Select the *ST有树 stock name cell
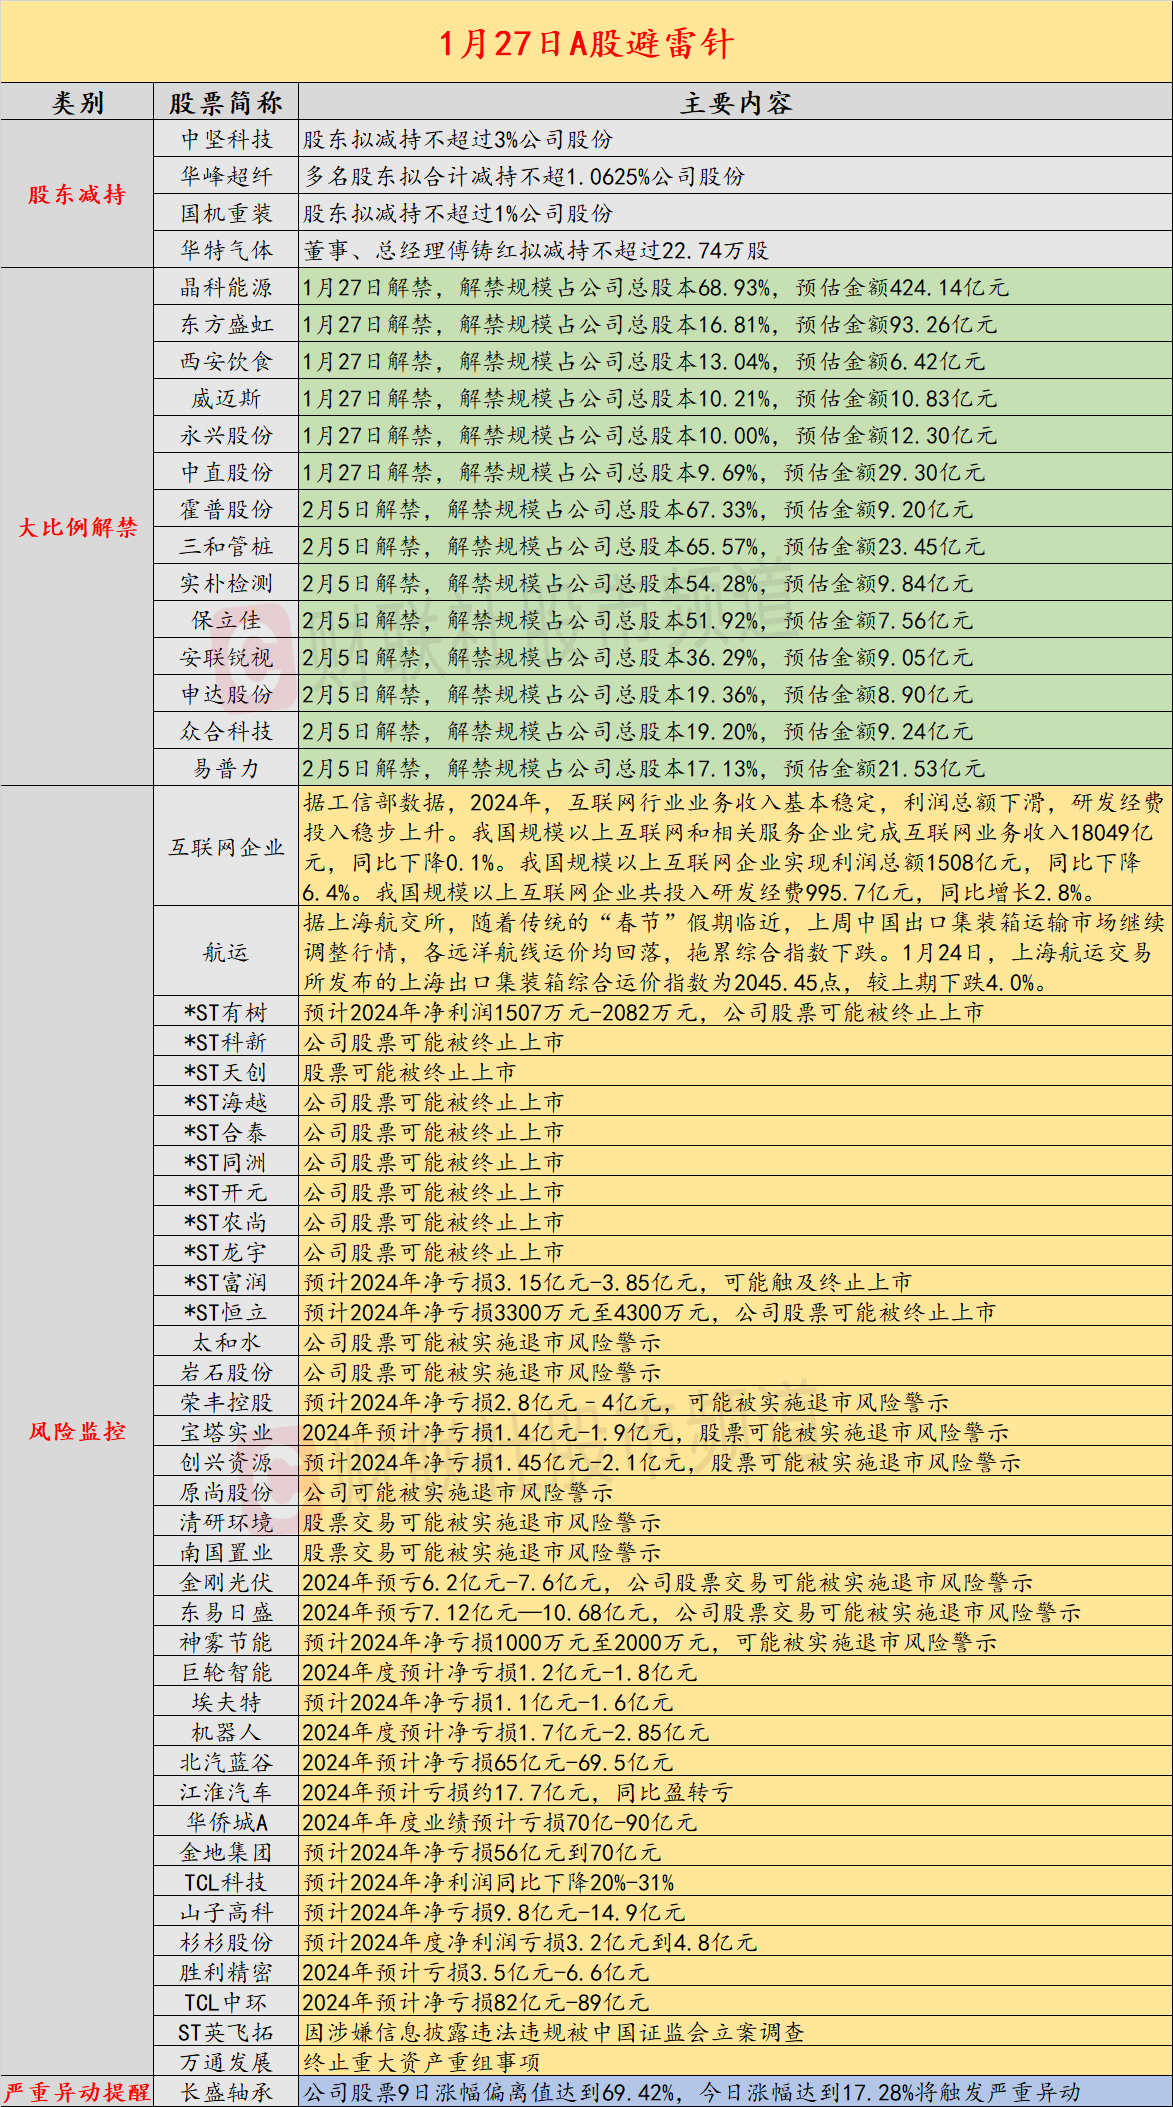1173x2107 pixels. pos(226,1012)
